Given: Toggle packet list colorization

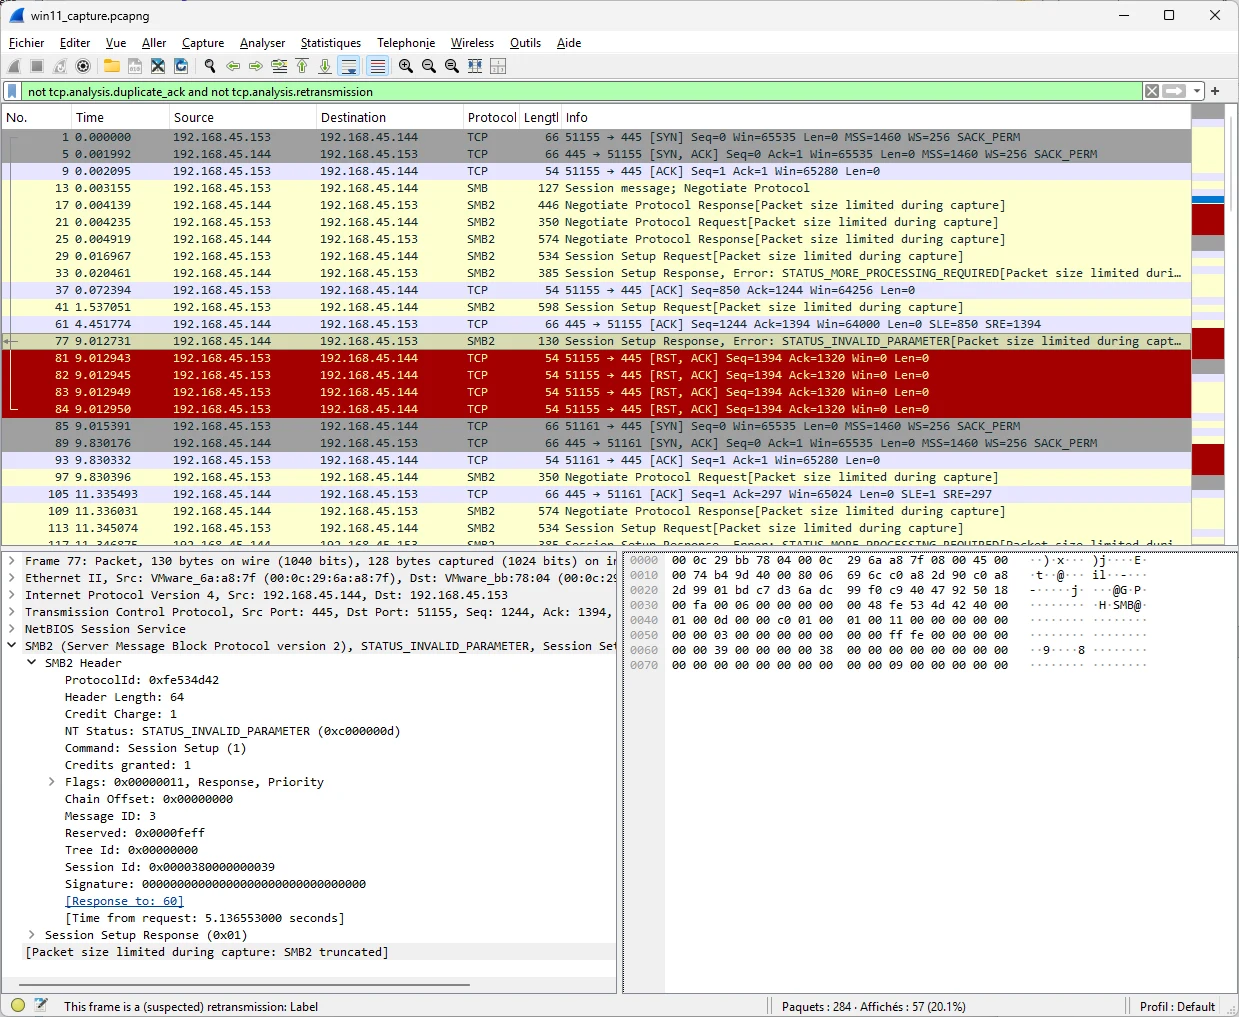Looking at the screenshot, I should (x=377, y=66).
